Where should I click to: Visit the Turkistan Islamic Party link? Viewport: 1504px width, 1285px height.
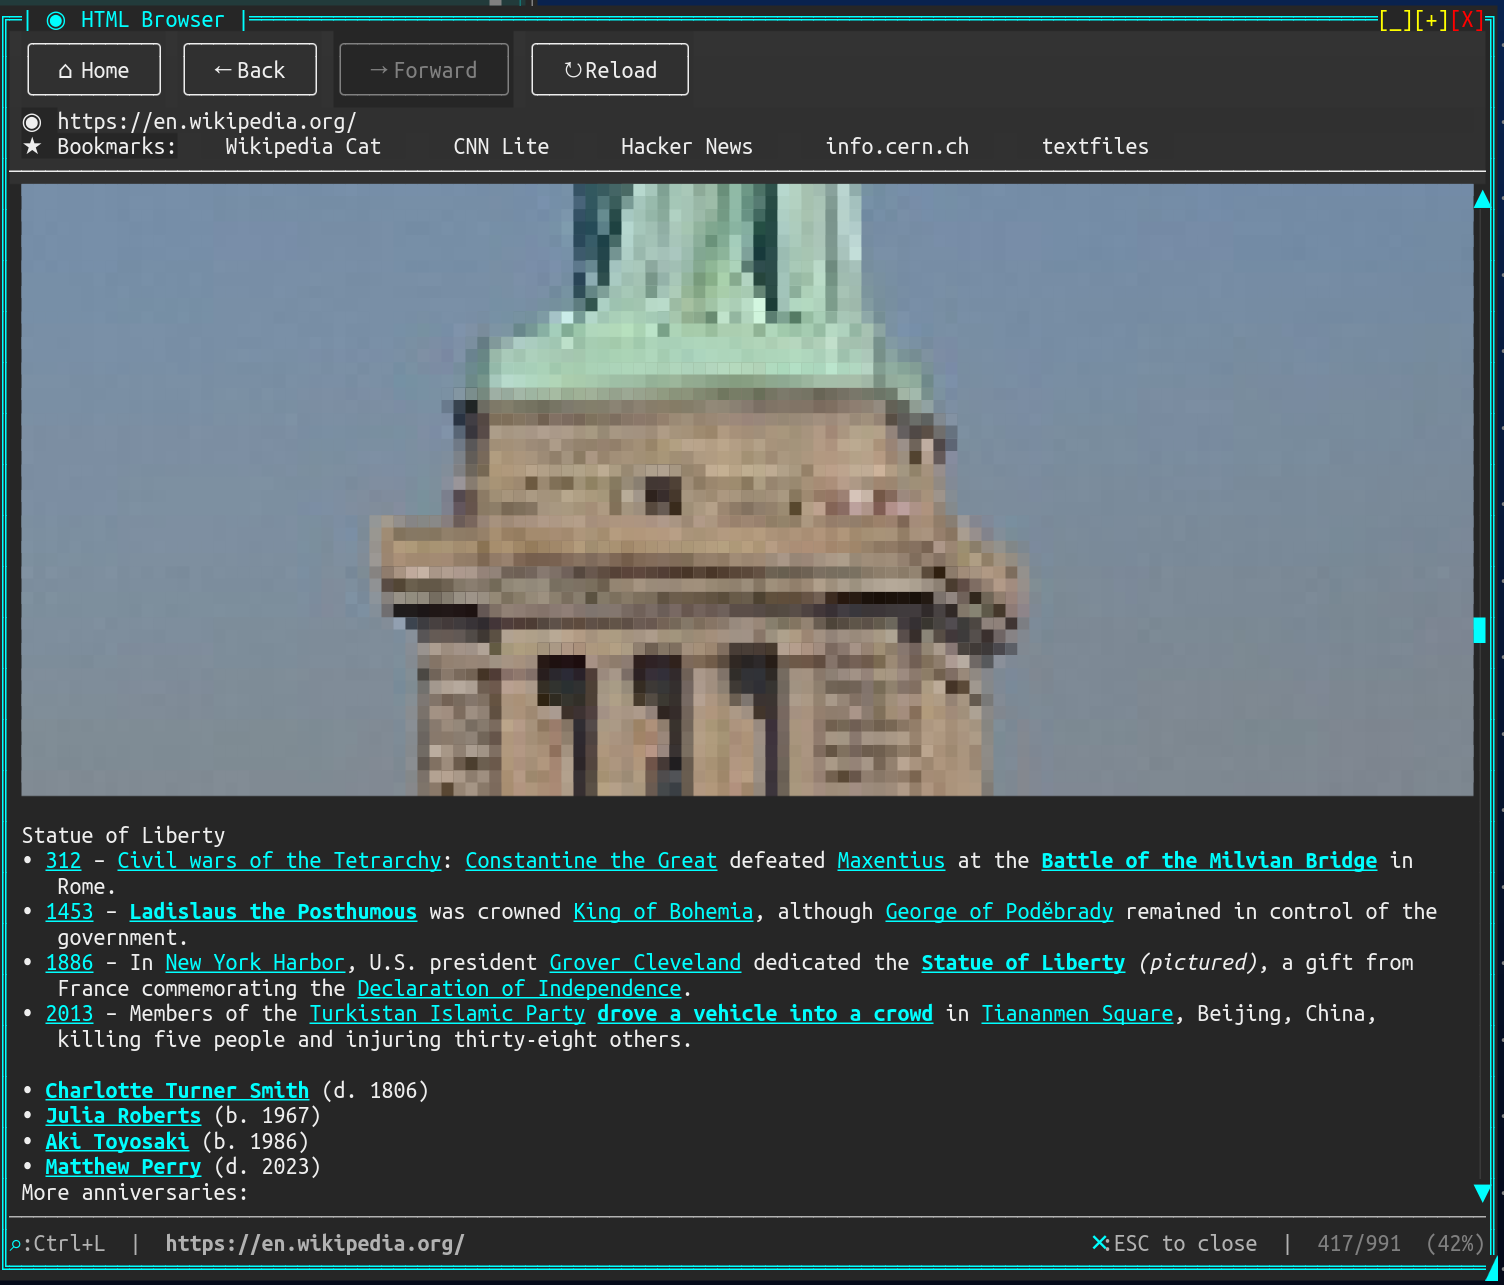point(447,1014)
